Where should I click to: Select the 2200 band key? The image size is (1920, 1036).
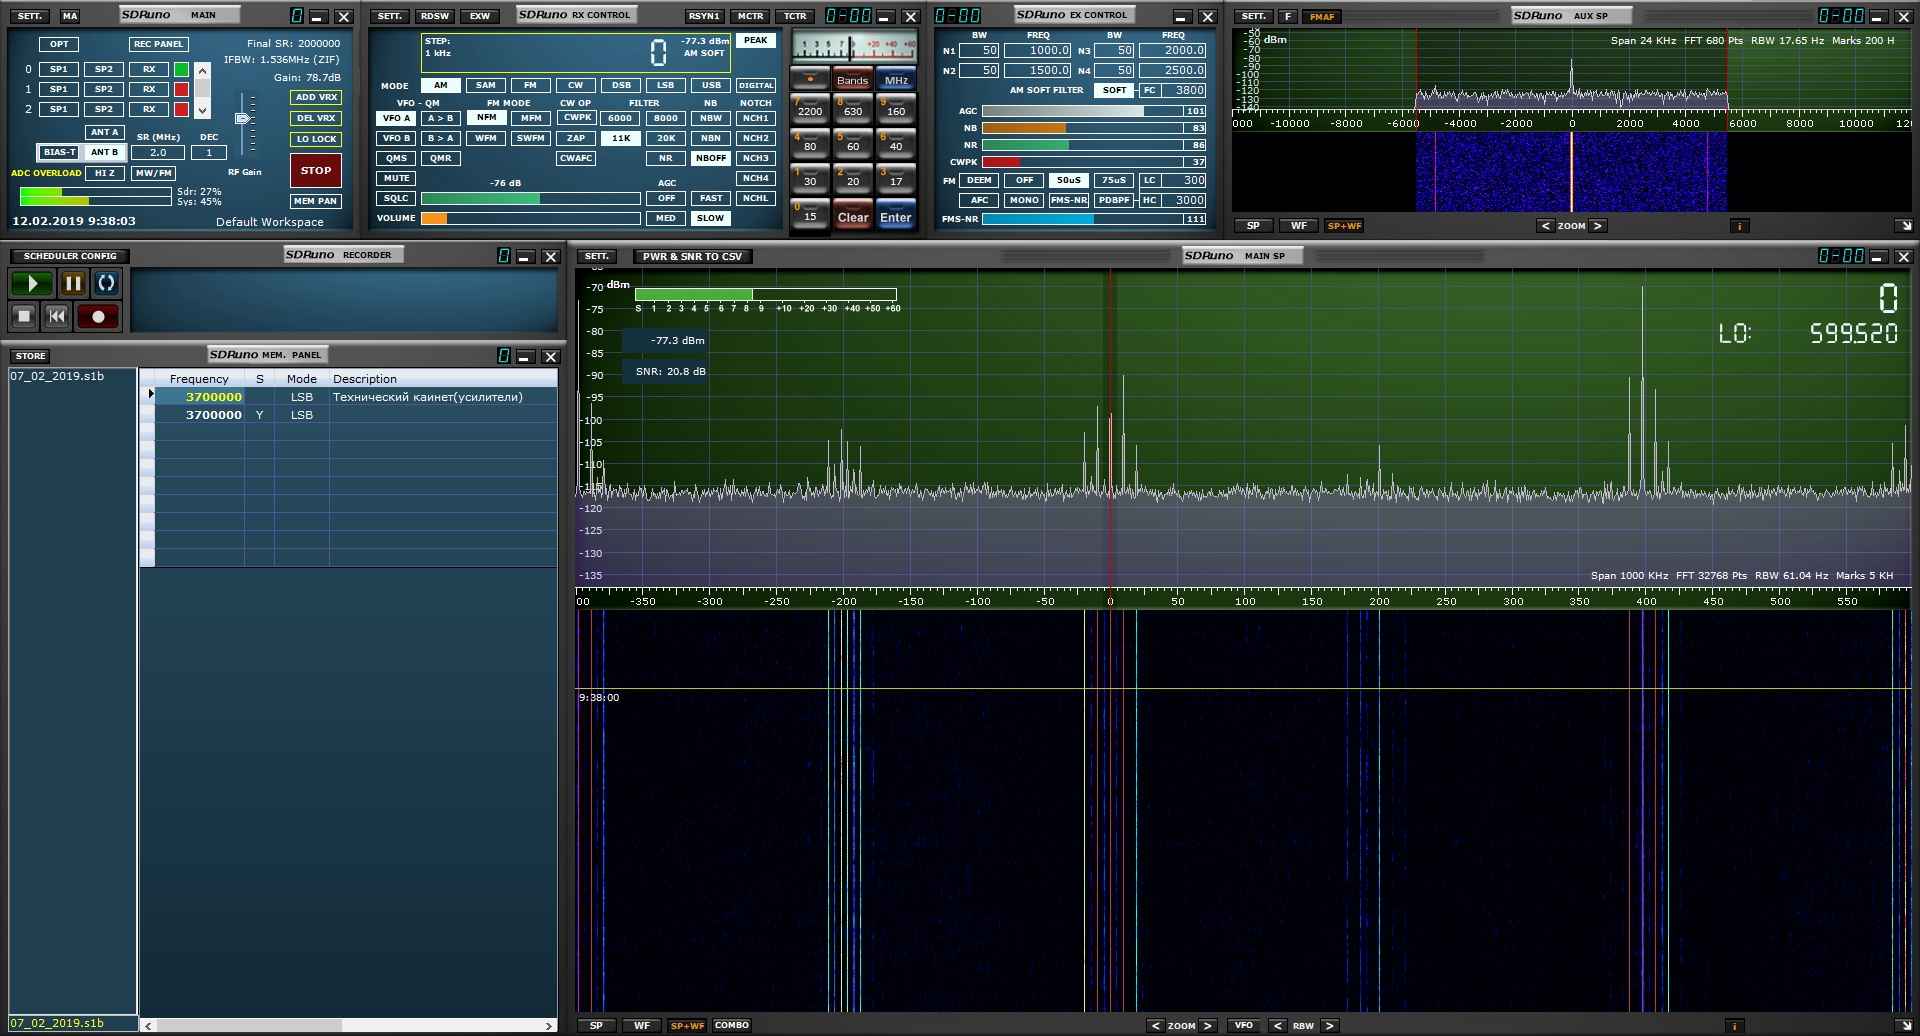[x=810, y=110]
